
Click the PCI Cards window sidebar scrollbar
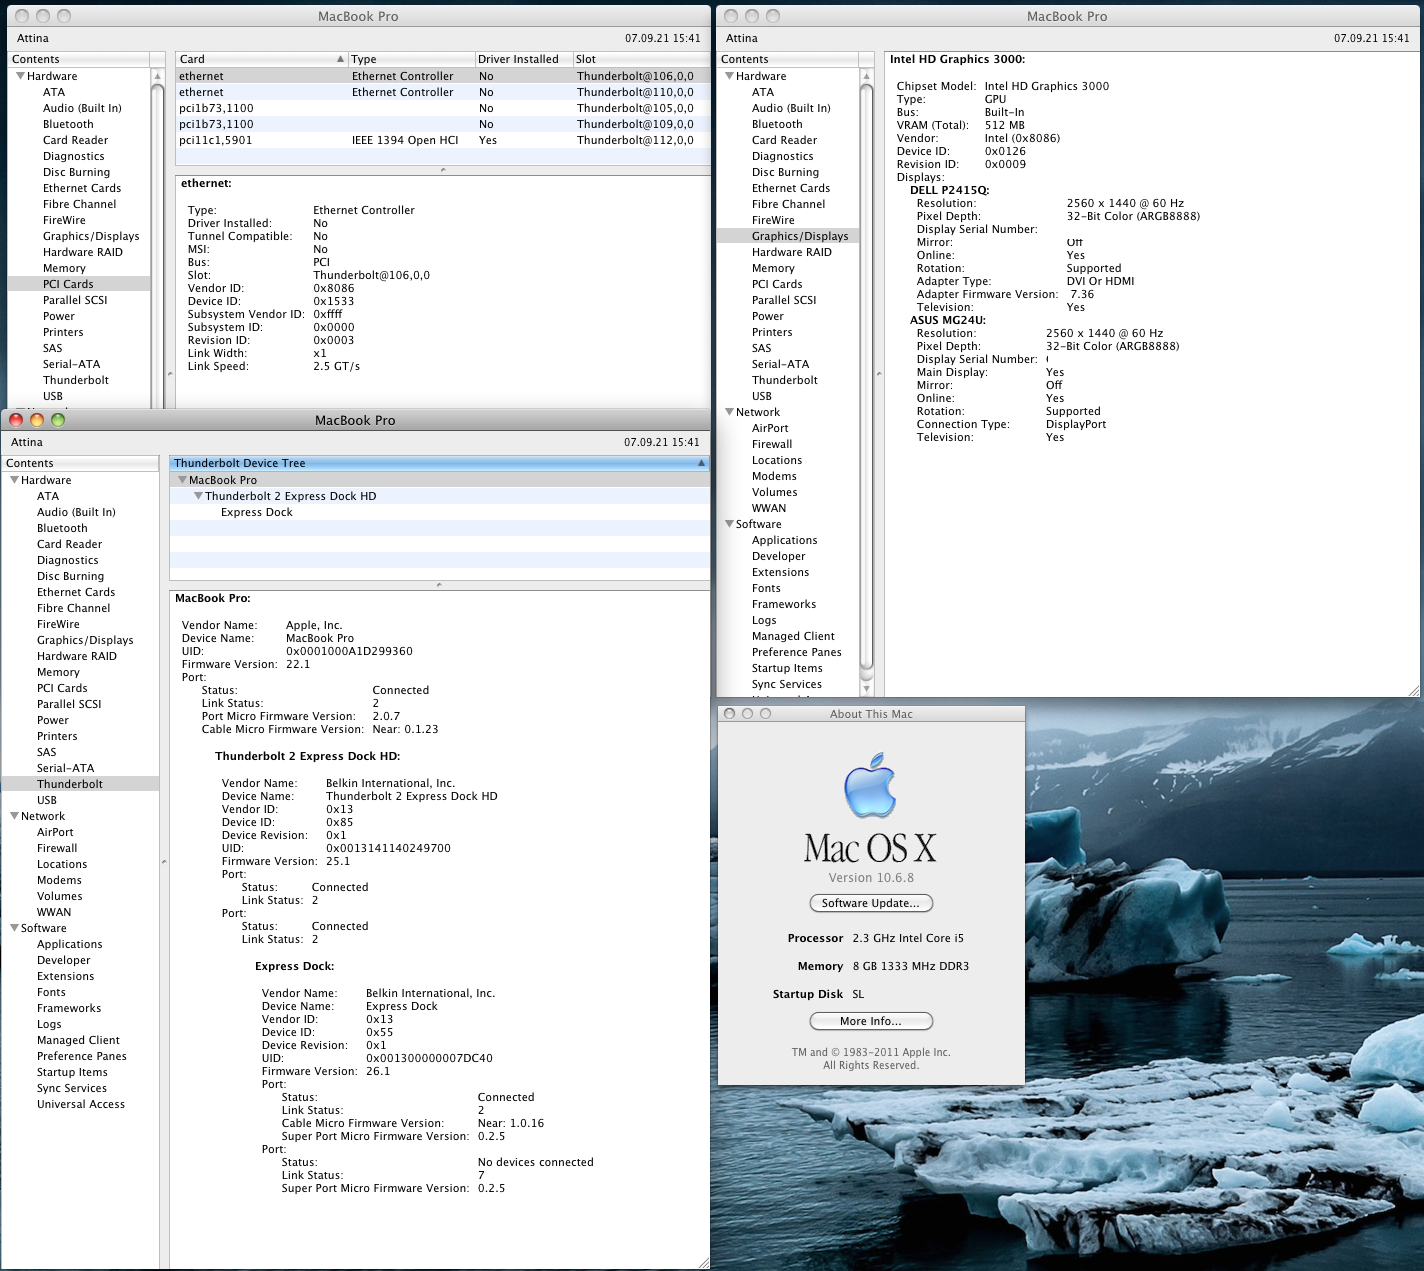(x=157, y=245)
